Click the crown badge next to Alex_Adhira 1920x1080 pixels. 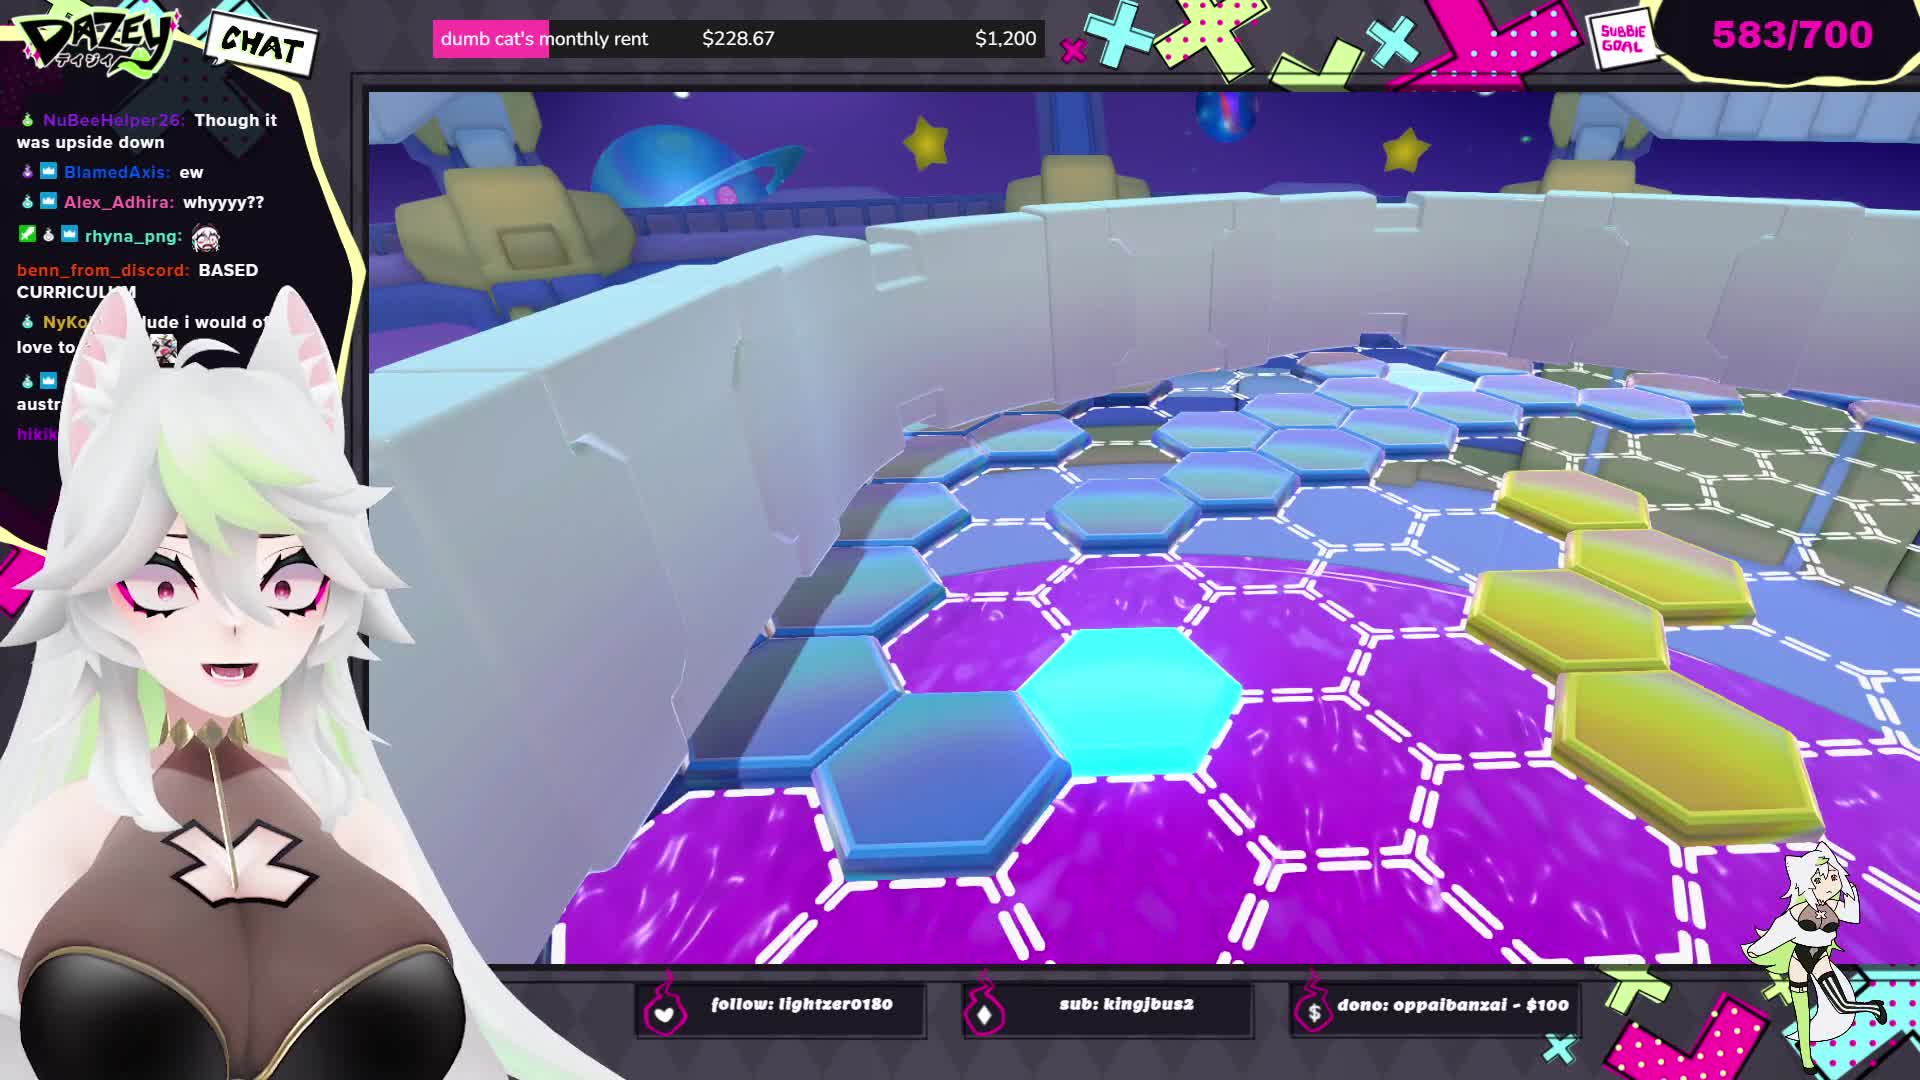[x=48, y=202]
